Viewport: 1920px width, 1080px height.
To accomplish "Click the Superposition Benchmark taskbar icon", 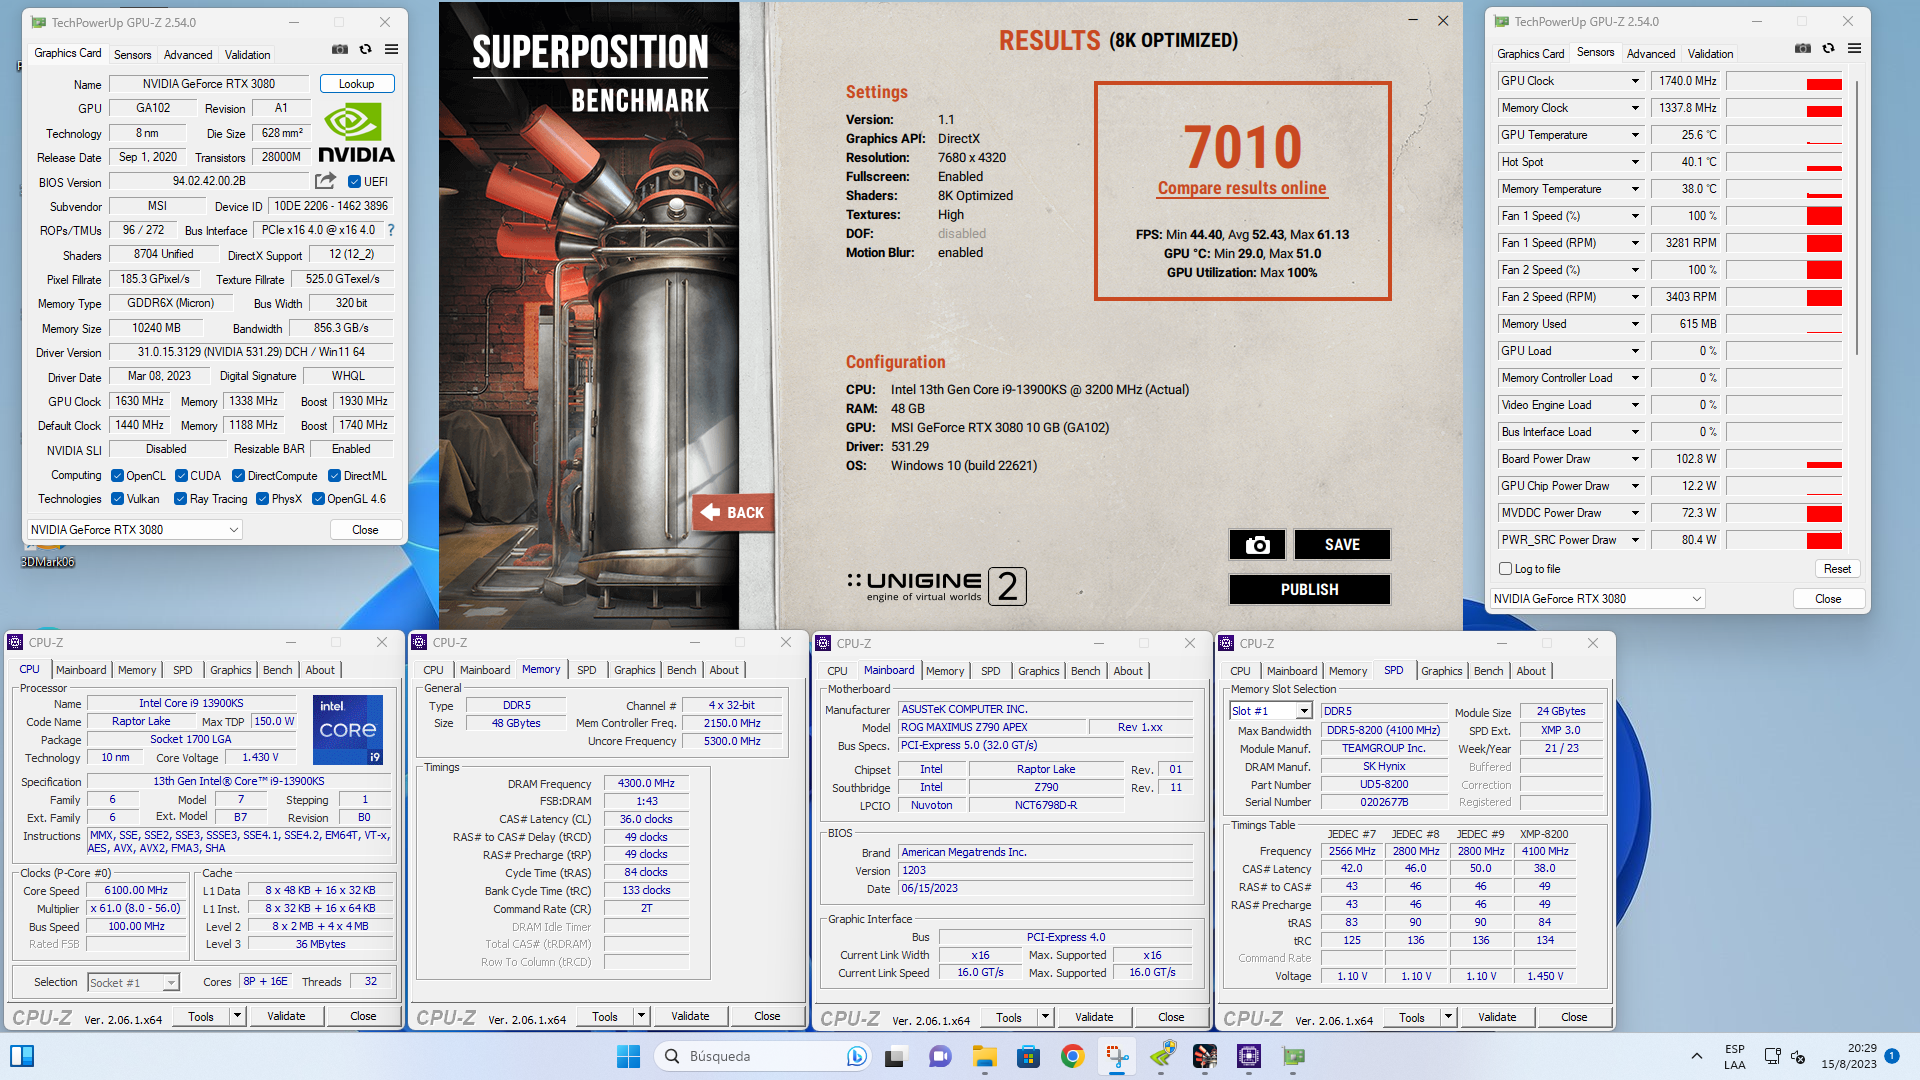I will [1205, 1056].
